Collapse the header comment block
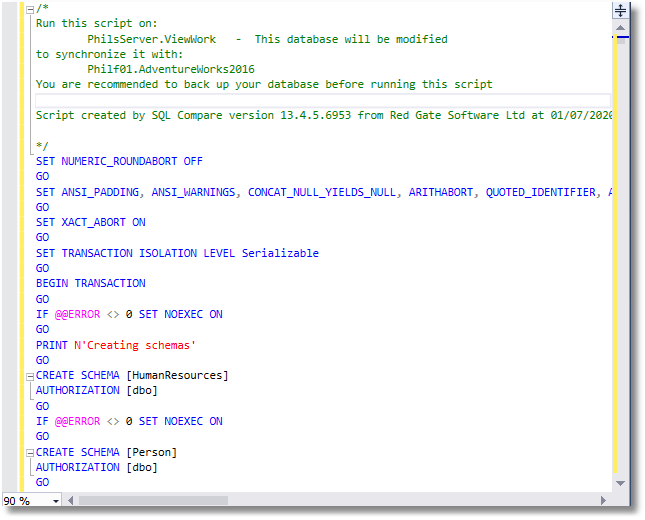645x520 pixels. [30, 10]
